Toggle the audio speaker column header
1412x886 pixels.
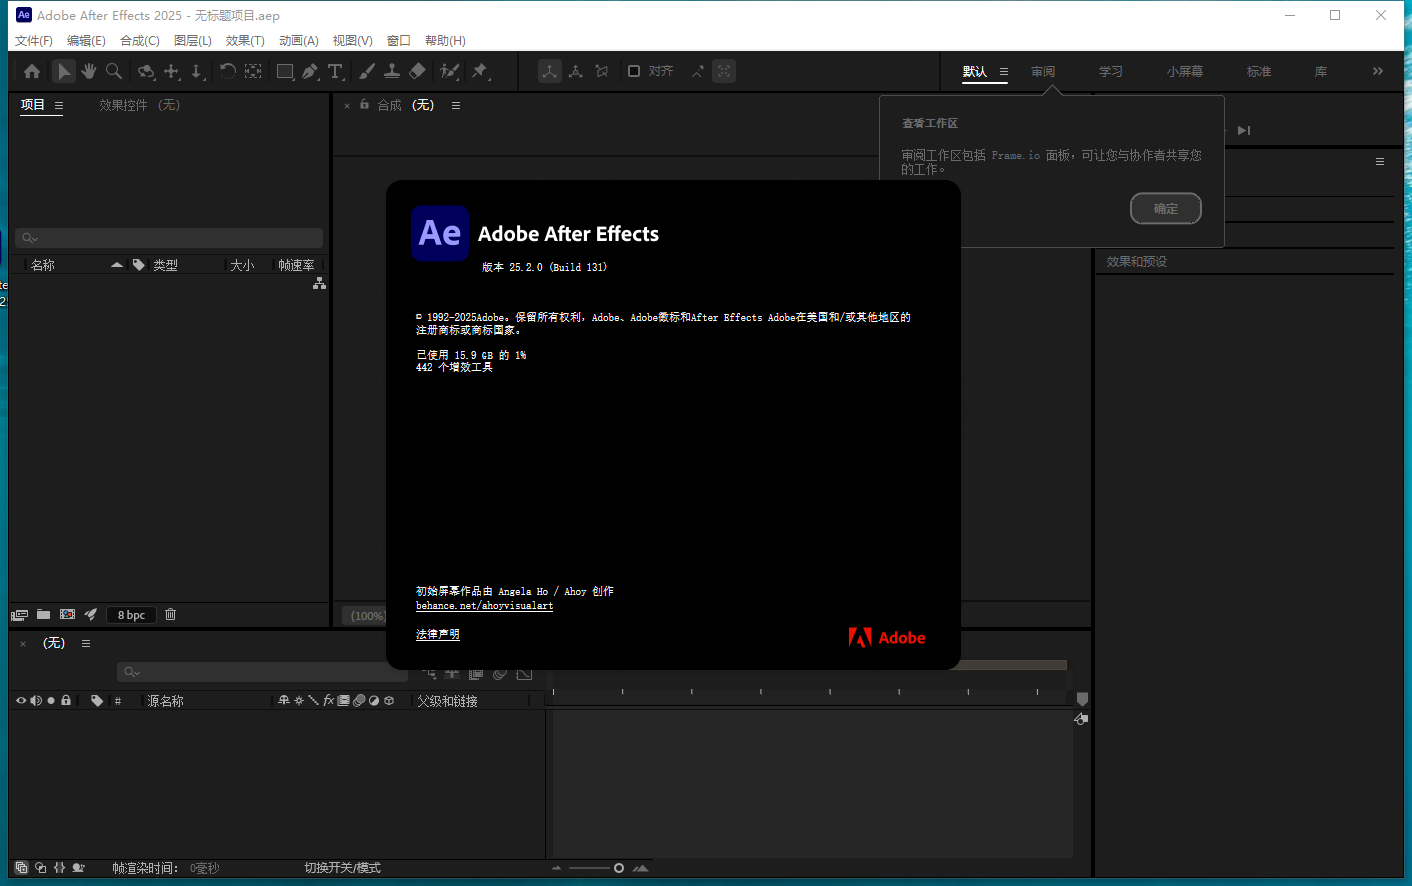pos(36,700)
